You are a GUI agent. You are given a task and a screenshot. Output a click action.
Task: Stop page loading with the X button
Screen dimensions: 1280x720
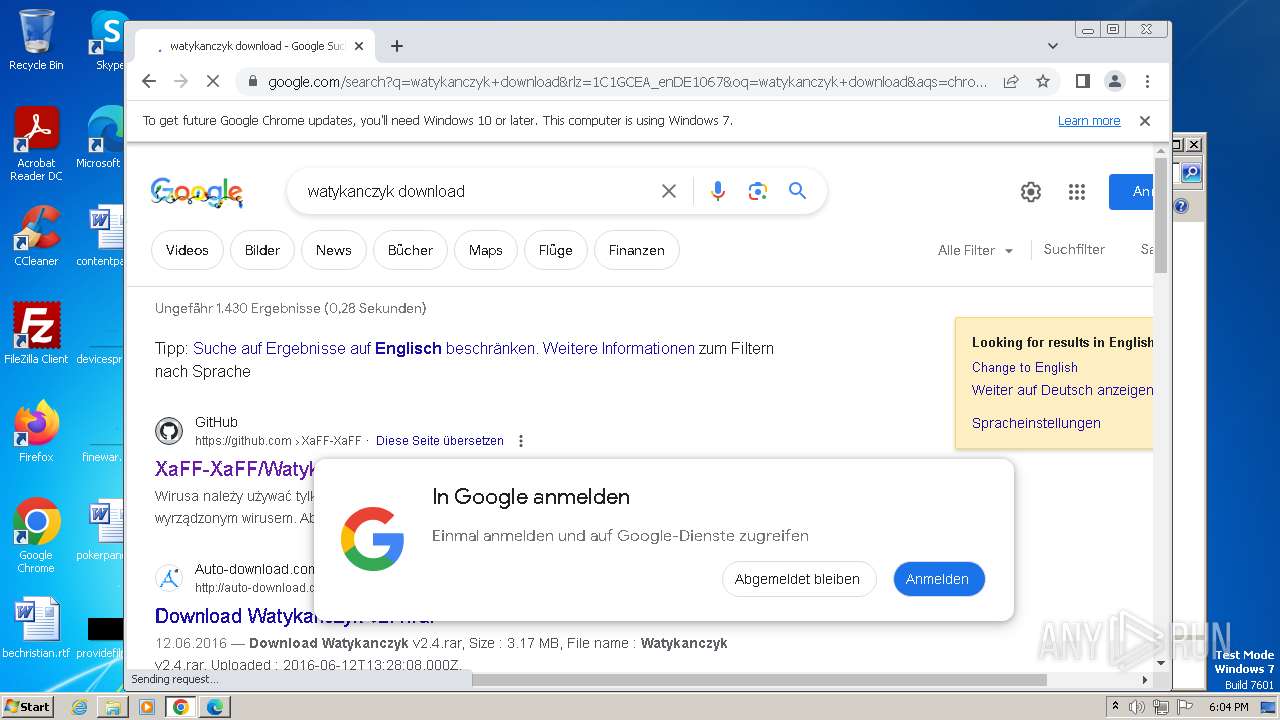212,81
